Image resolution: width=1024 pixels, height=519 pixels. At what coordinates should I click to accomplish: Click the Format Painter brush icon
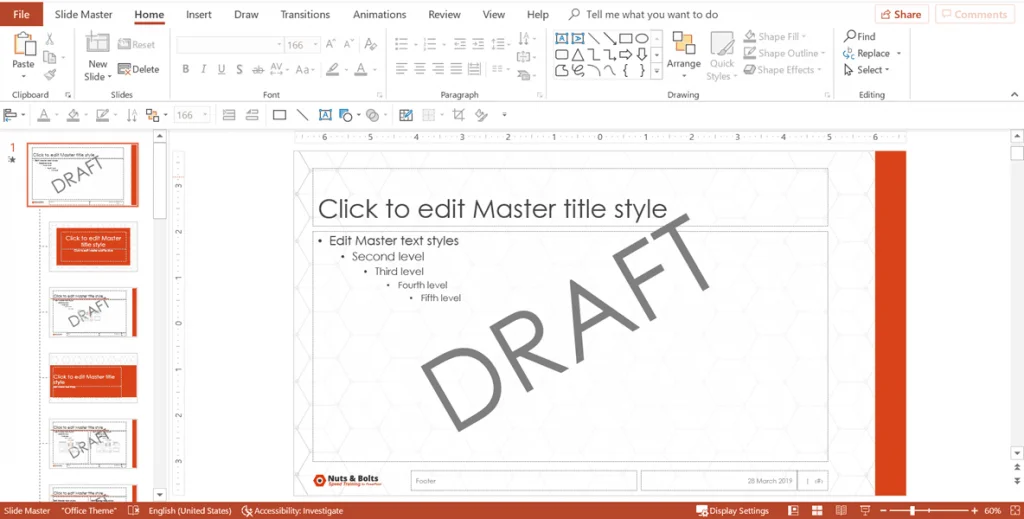click(50, 75)
